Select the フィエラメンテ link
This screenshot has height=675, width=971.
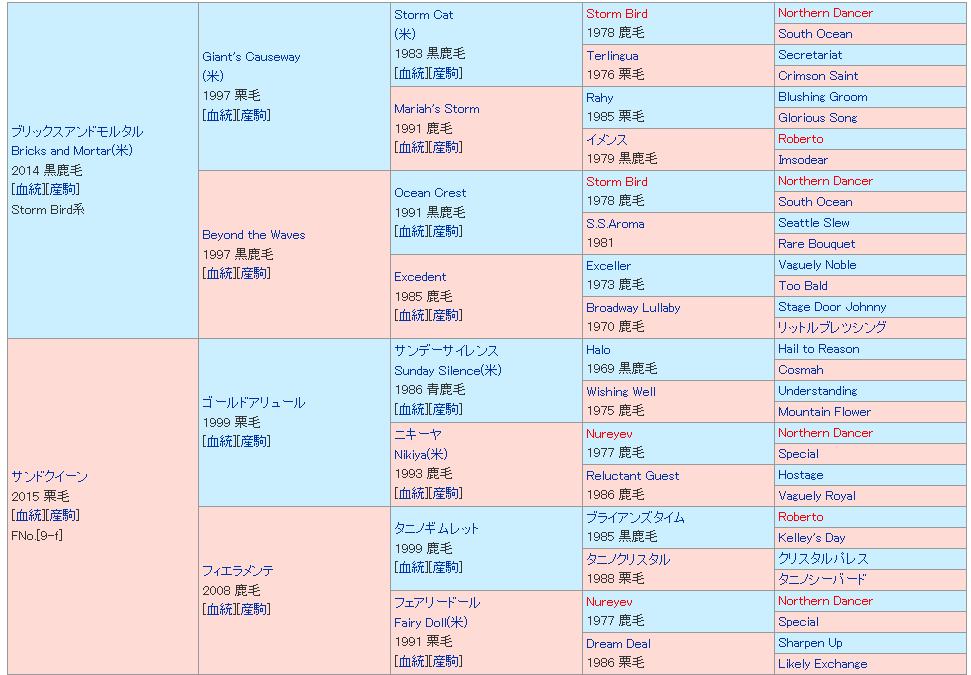pos(238,571)
